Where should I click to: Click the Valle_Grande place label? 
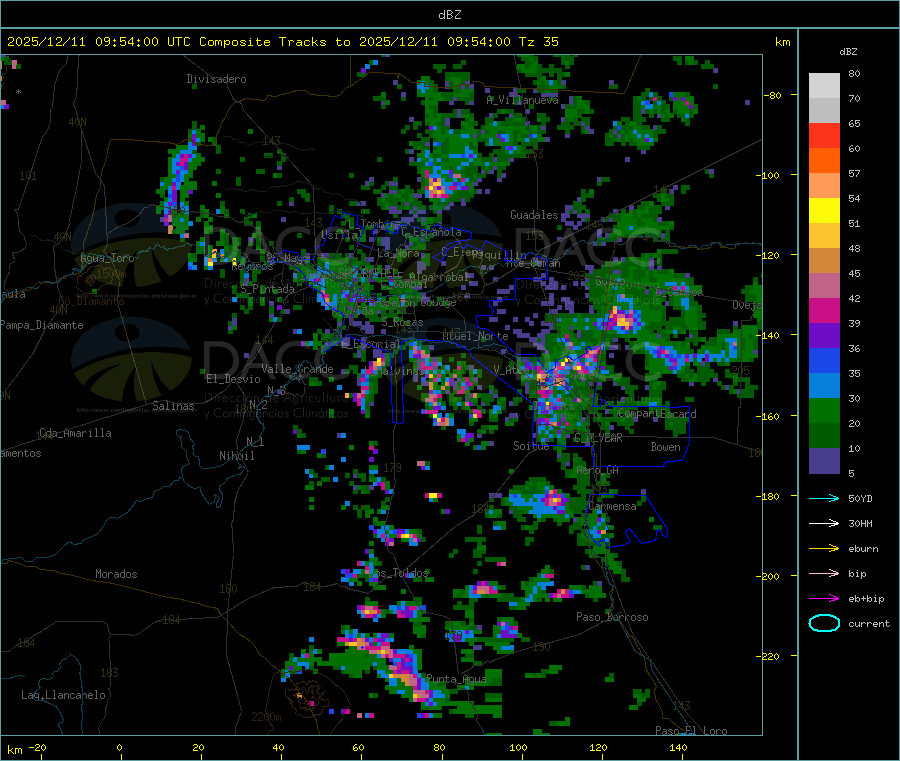297,369
